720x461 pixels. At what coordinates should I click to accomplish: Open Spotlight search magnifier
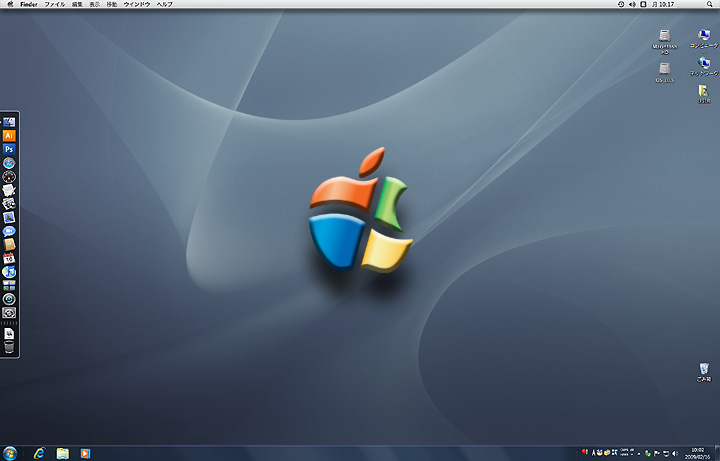tap(710, 4)
